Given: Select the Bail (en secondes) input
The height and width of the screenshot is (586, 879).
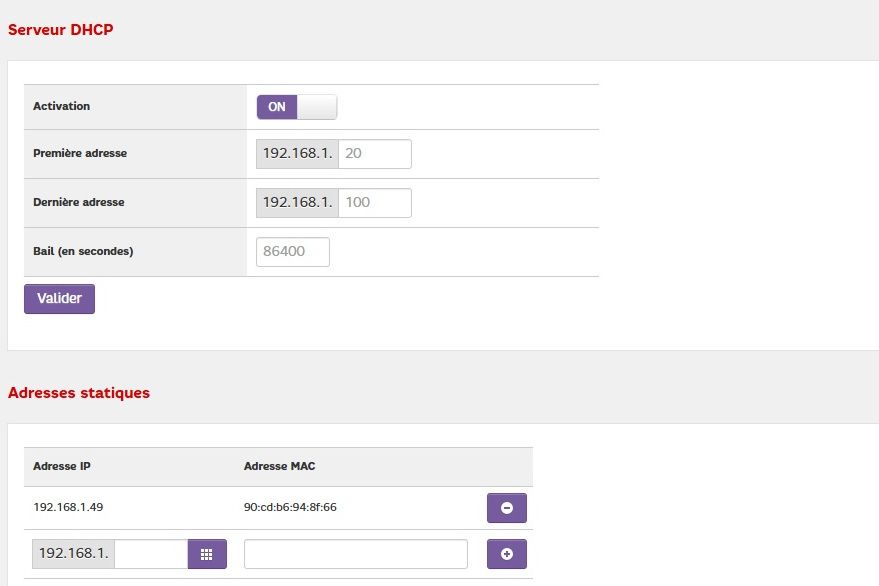Looking at the screenshot, I should tap(293, 252).
